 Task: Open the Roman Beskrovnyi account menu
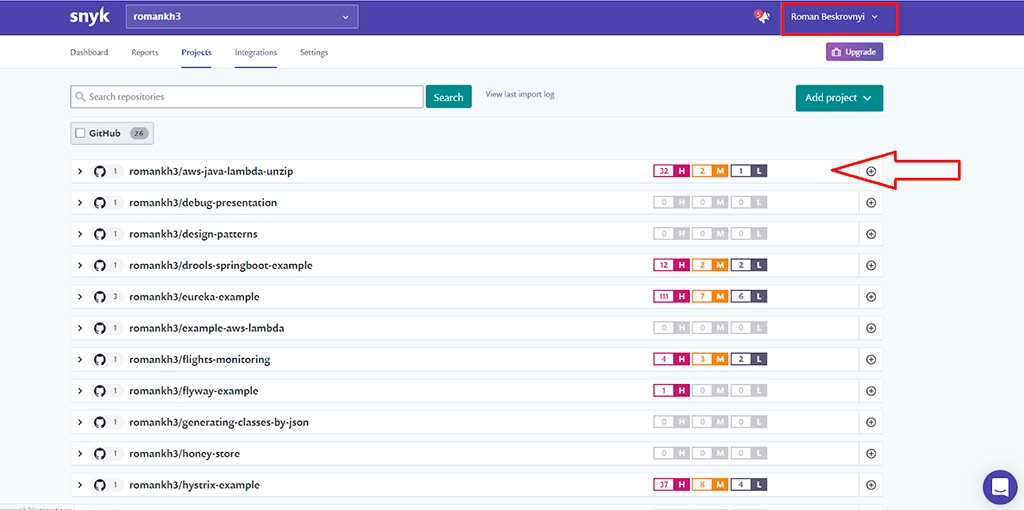835,17
